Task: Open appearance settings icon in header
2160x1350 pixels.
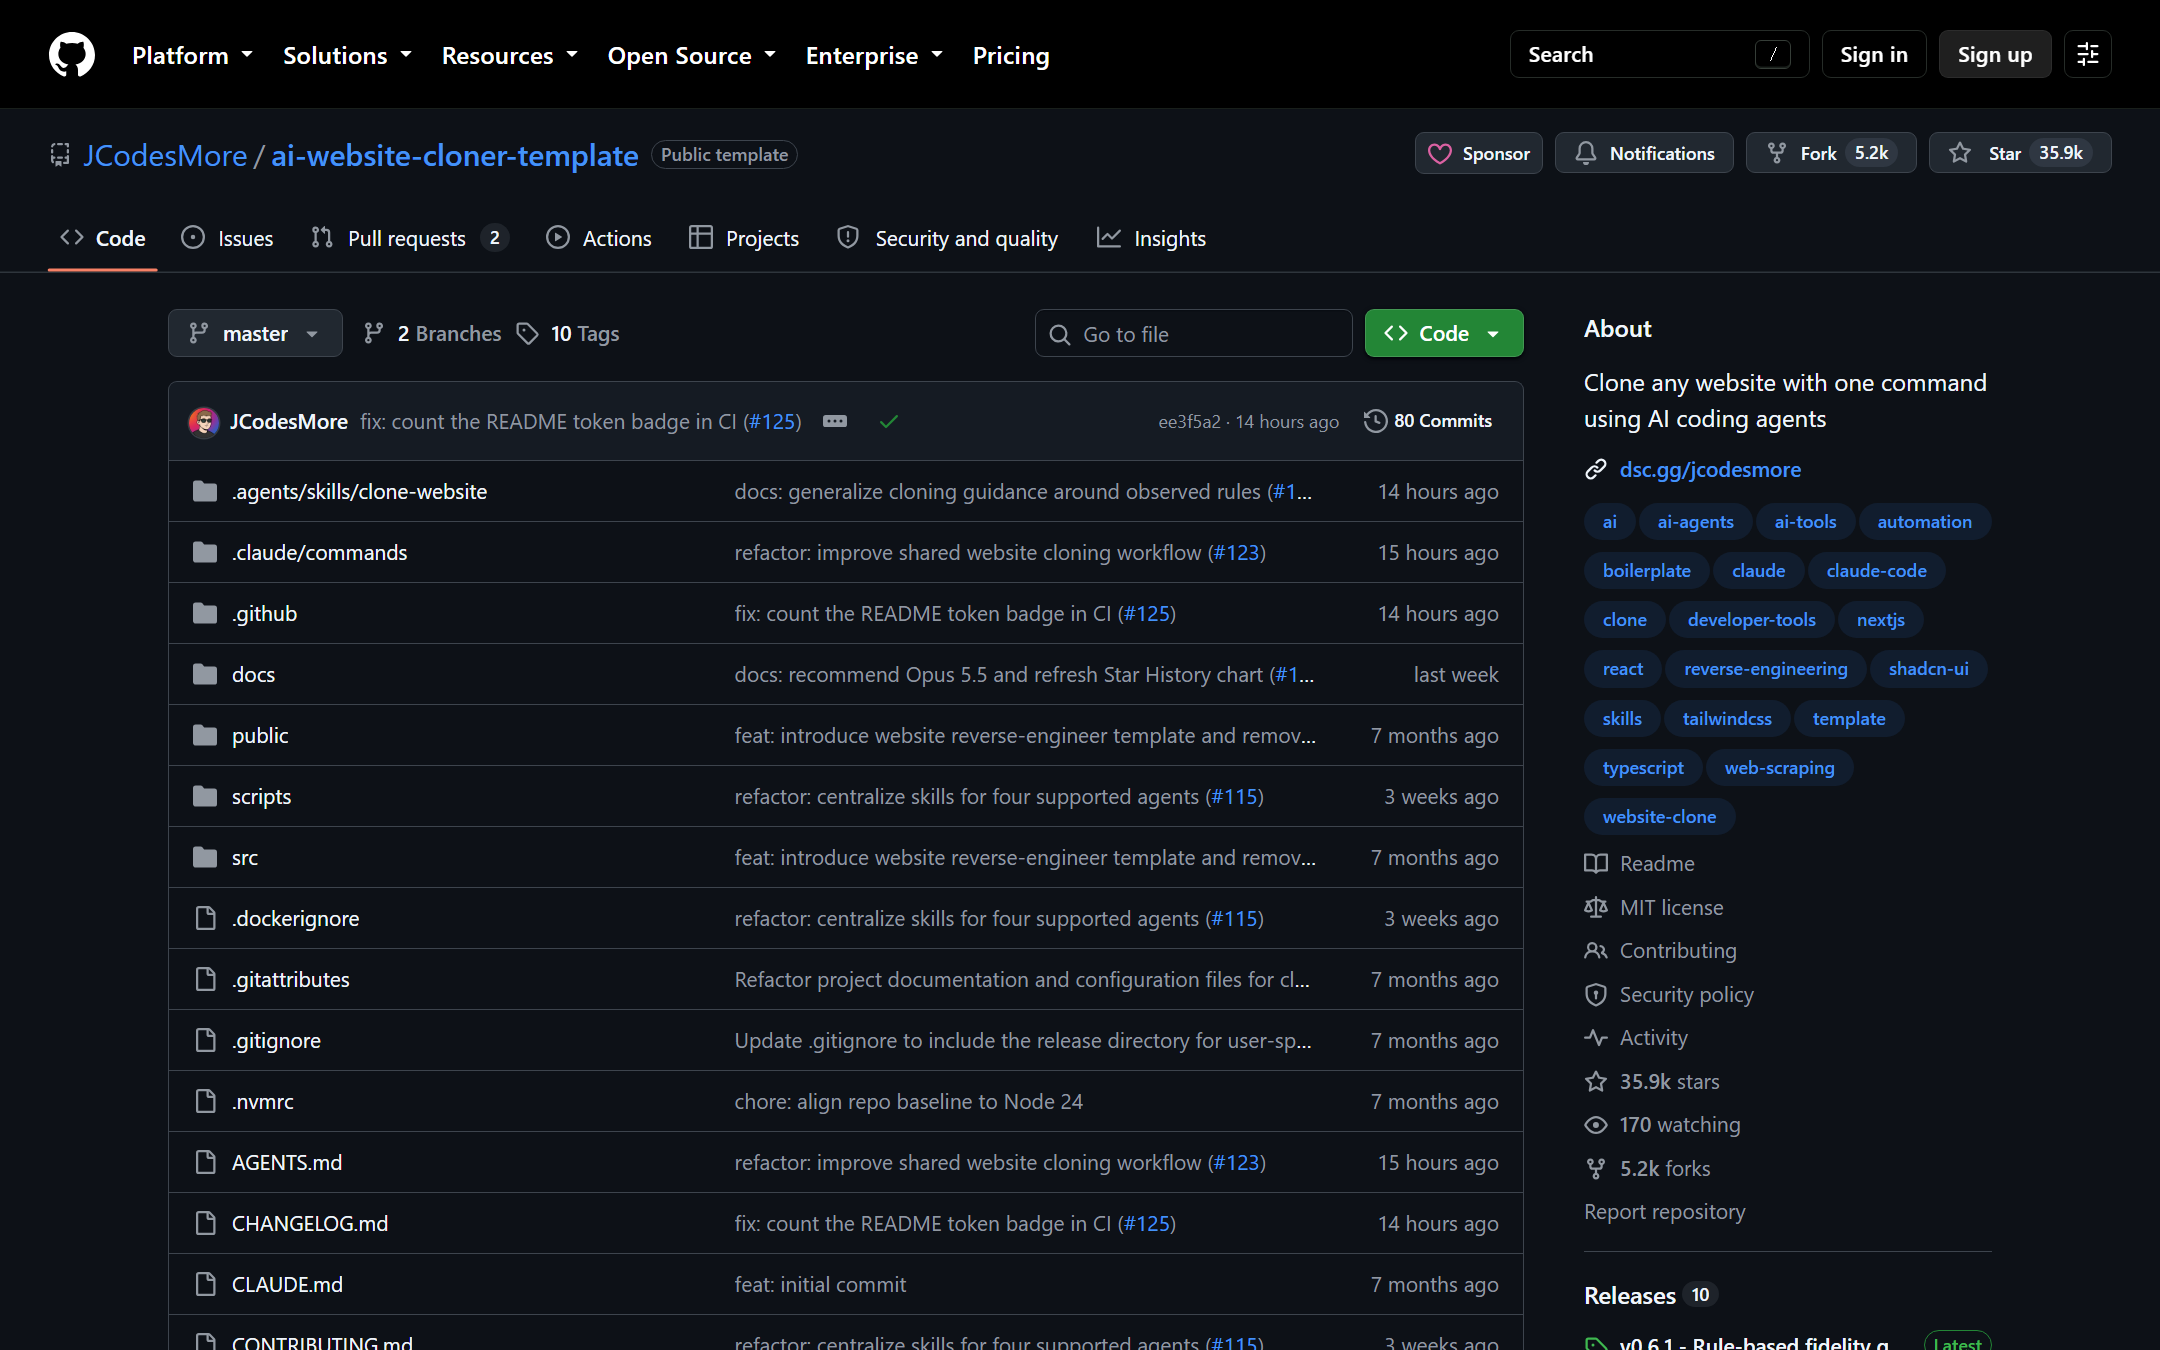Action: point(2088,55)
